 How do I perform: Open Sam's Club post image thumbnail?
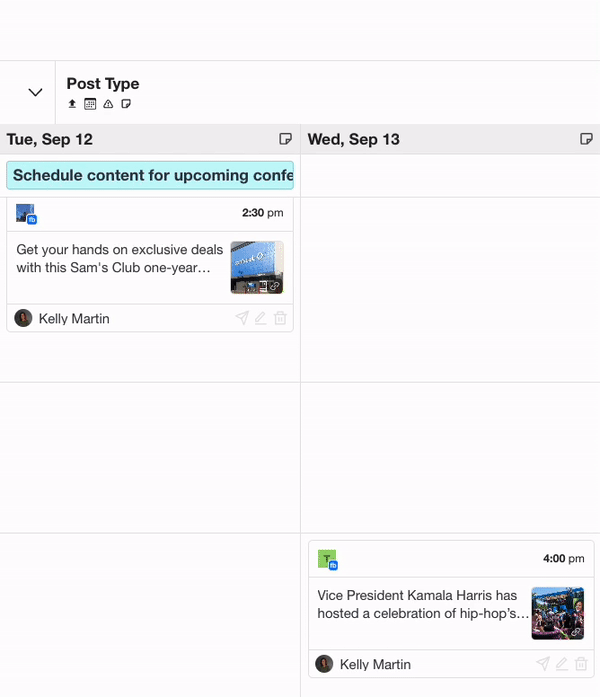[257, 268]
